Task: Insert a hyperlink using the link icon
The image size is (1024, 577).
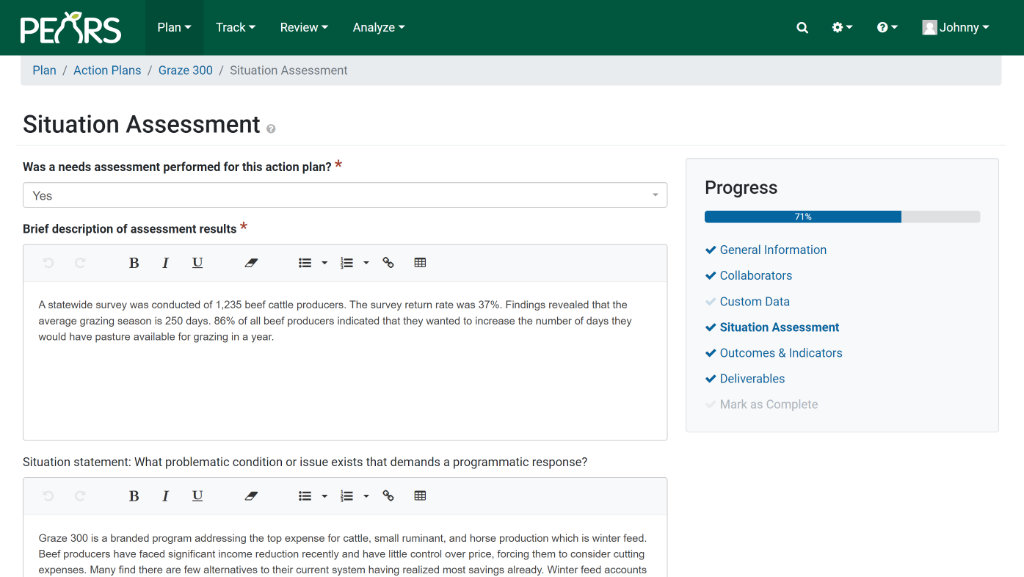Action: 388,262
